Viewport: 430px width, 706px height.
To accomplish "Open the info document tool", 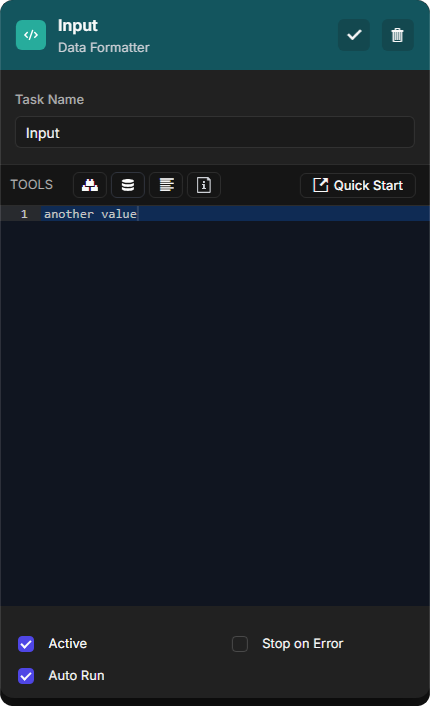I will click(204, 185).
